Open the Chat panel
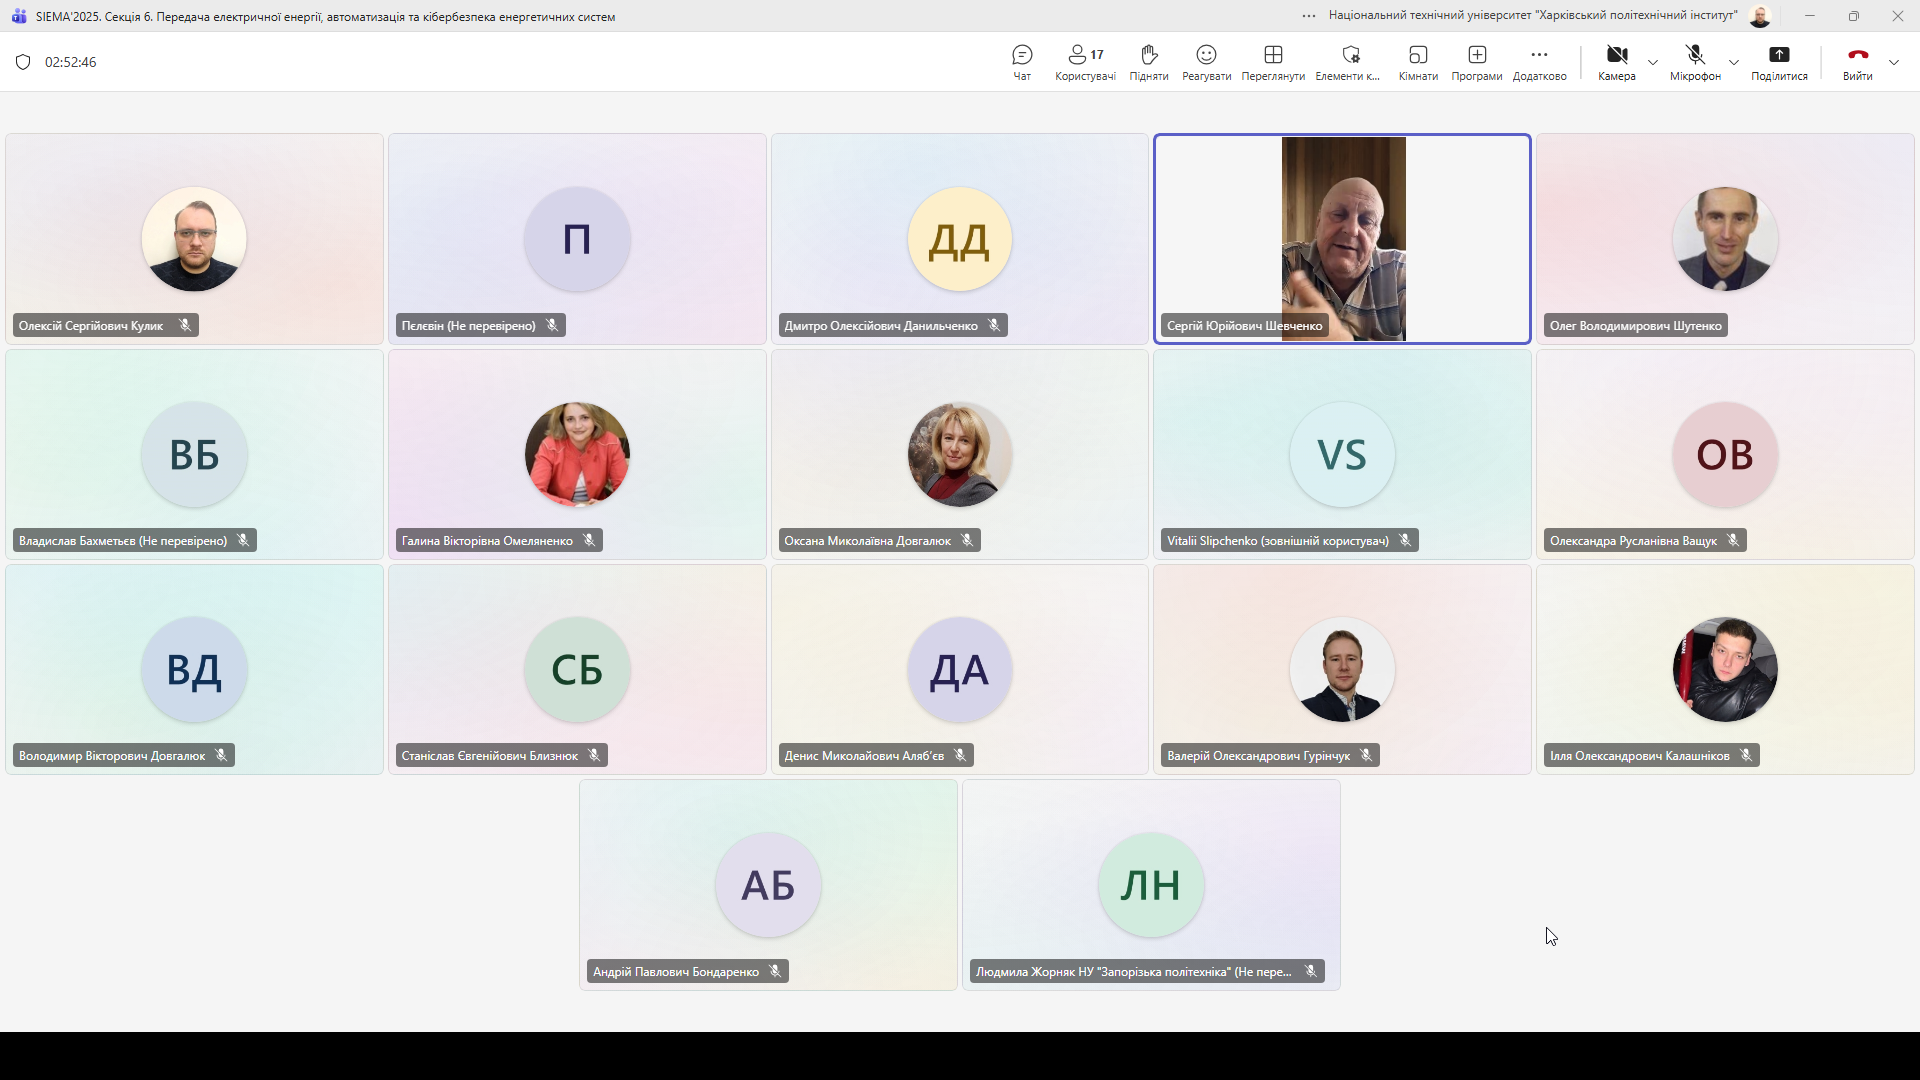 (1022, 62)
